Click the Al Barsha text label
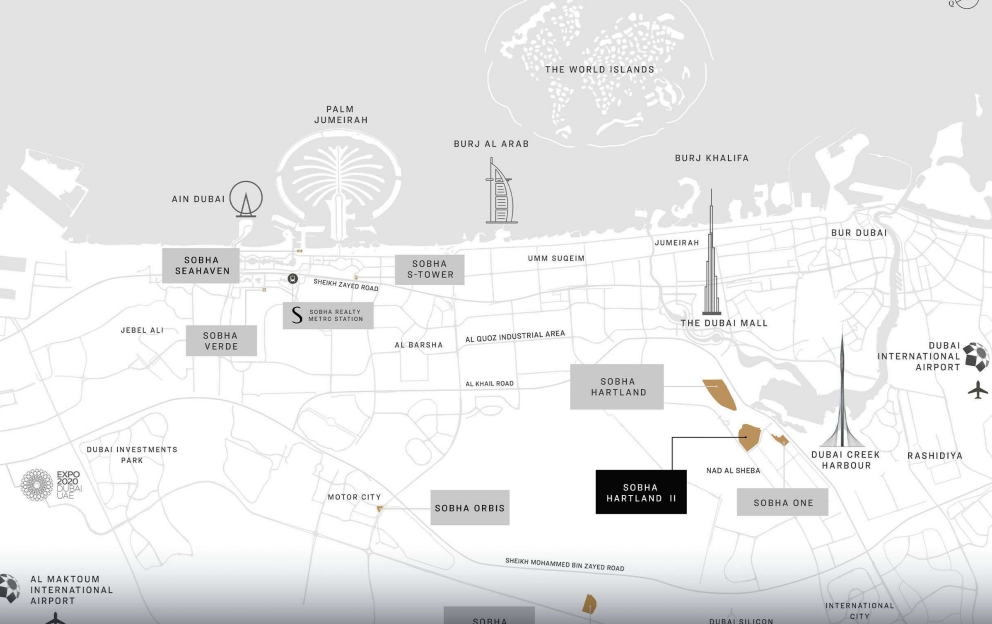This screenshot has width=992, height=624. pos(419,345)
